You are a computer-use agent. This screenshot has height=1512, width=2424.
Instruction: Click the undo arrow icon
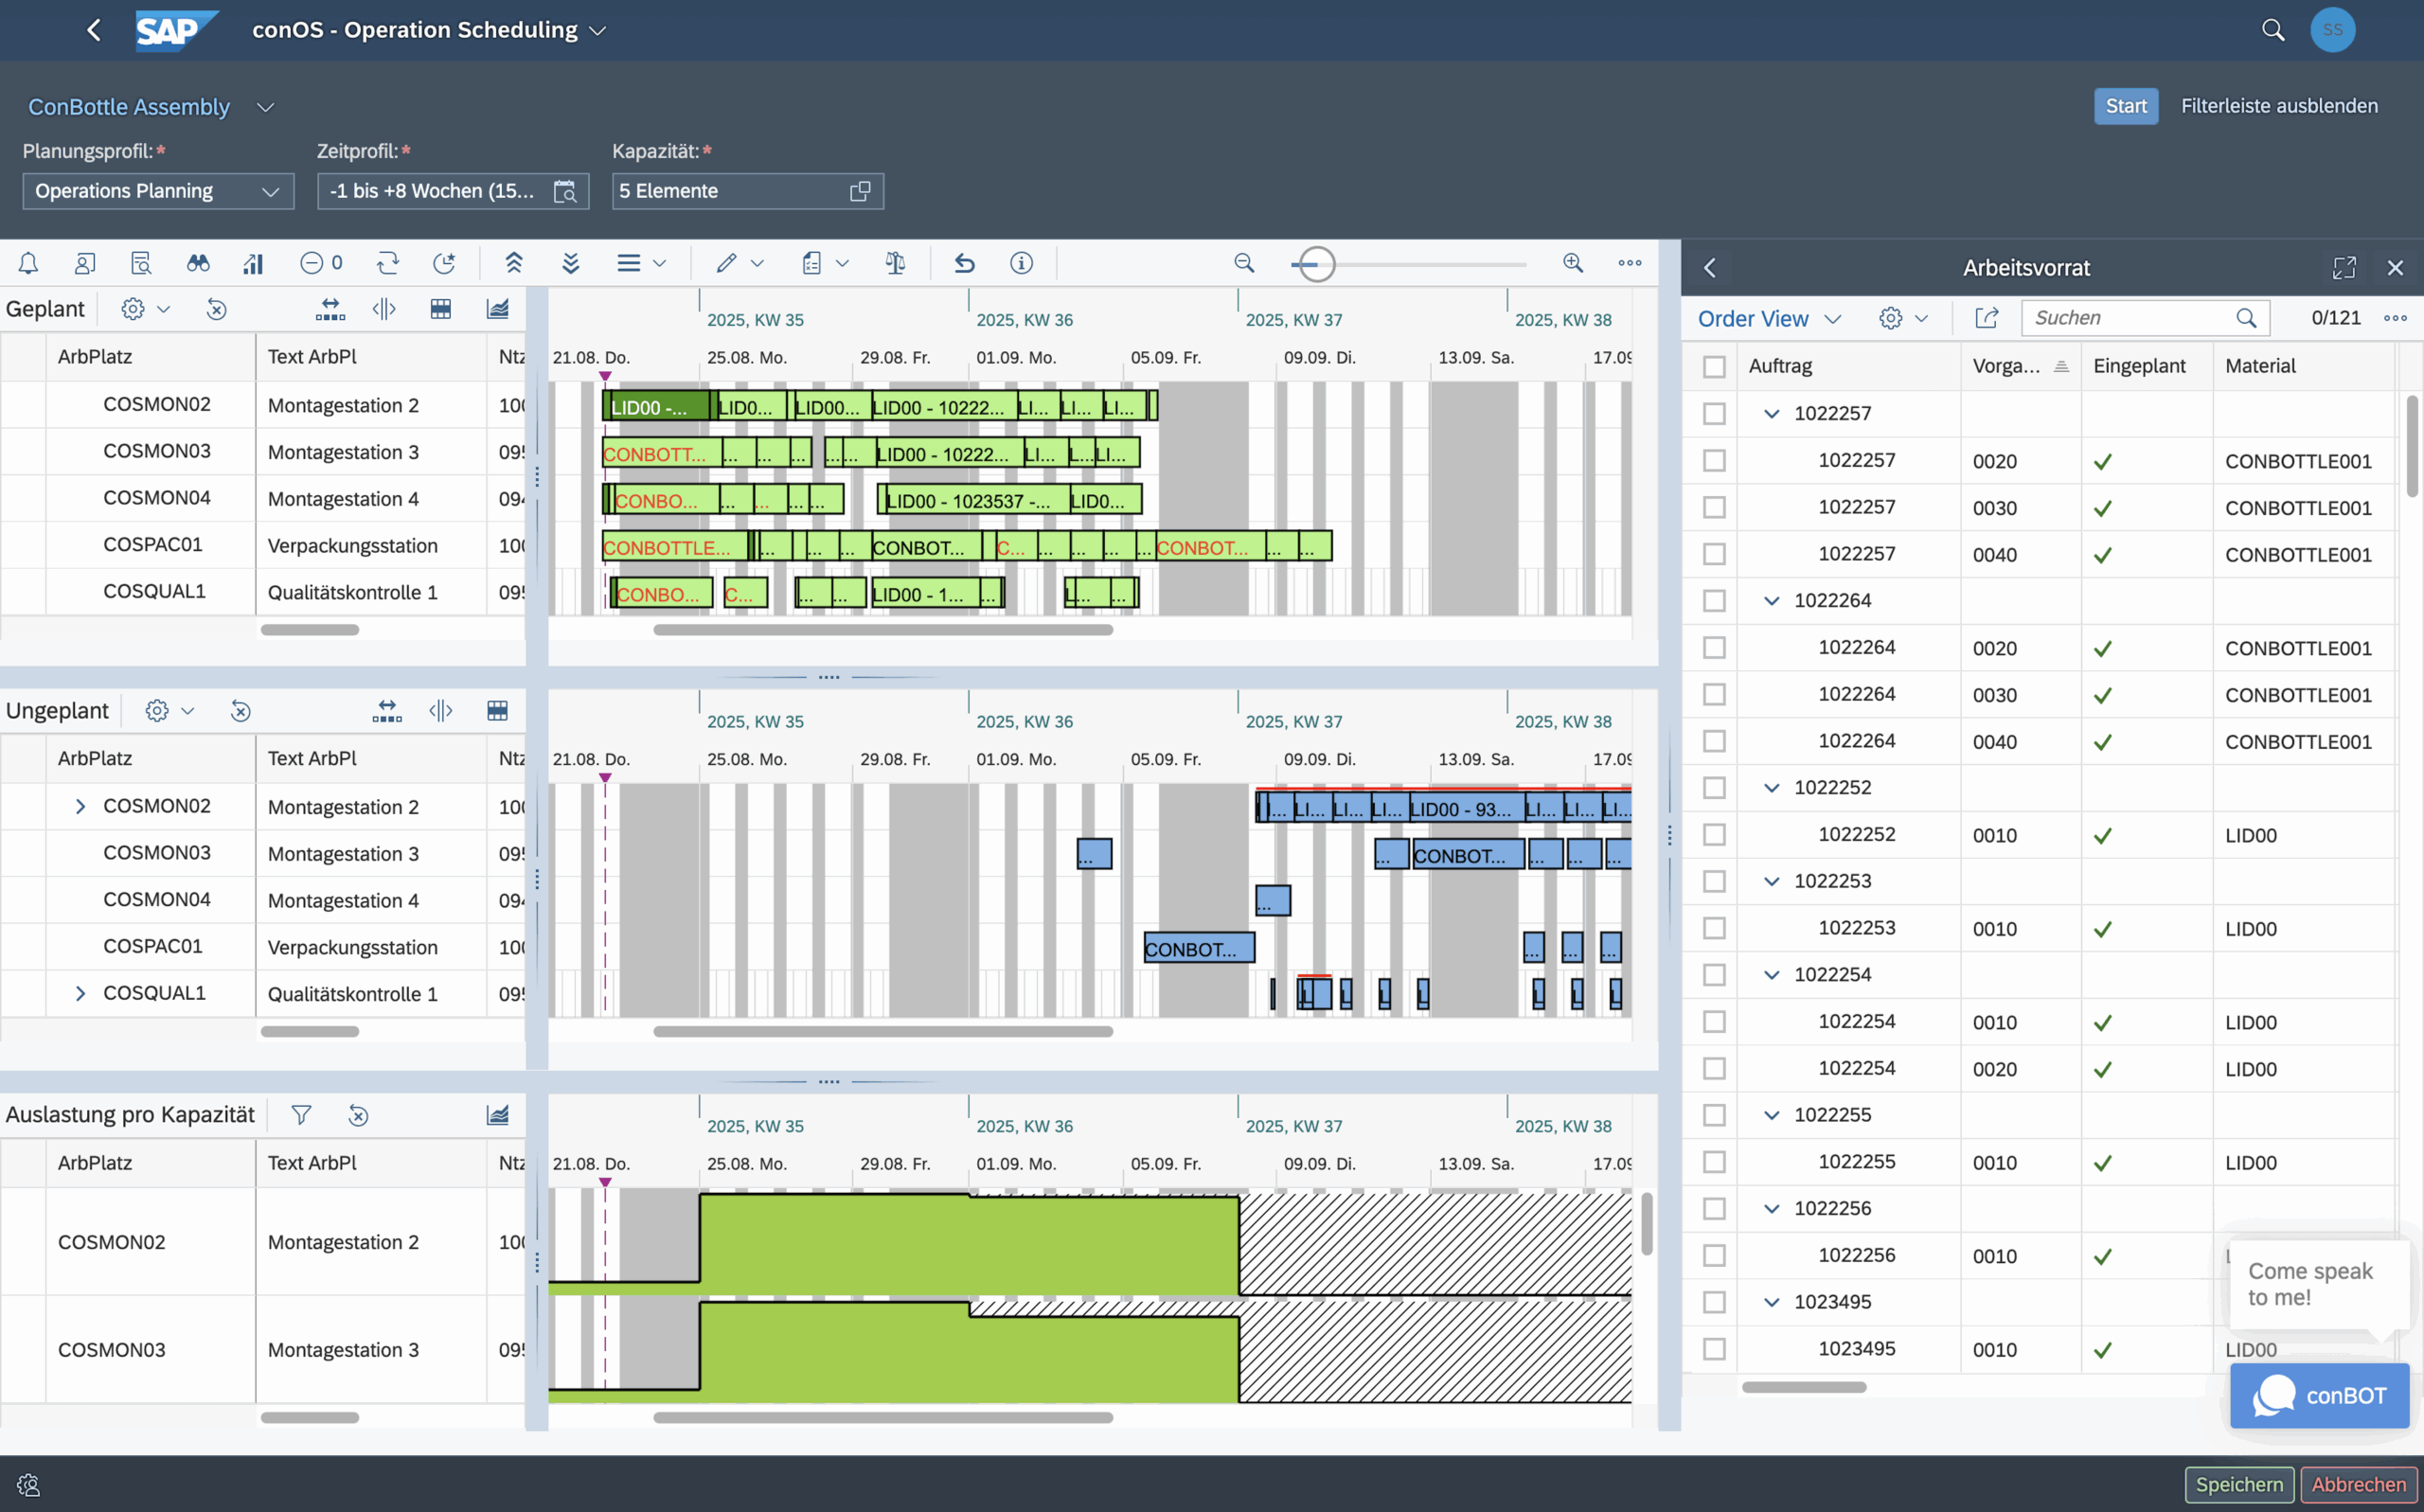point(964,263)
